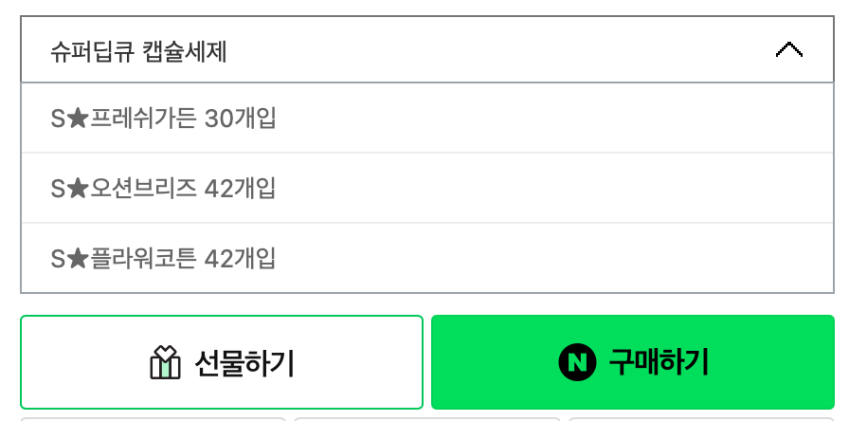Pick the S★플라워코튼 42개입 option
The height and width of the screenshot is (421, 849).
pyautogui.click(x=163, y=258)
